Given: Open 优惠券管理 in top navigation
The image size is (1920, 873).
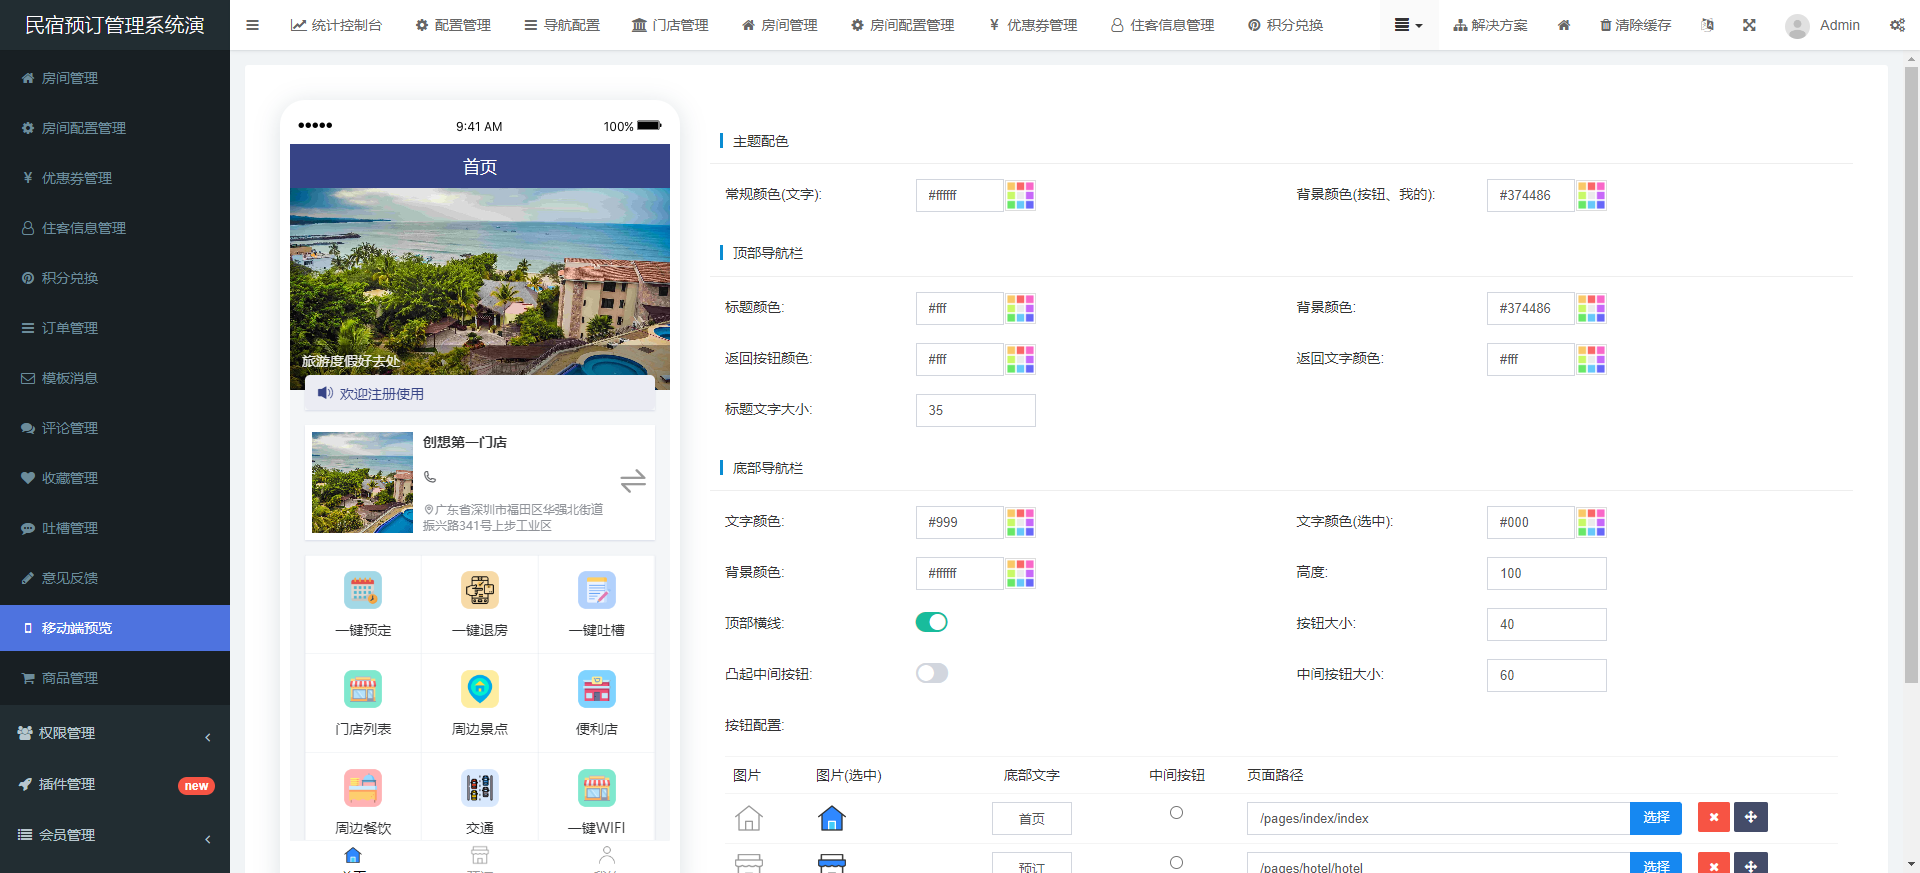Looking at the screenshot, I should point(1033,25).
